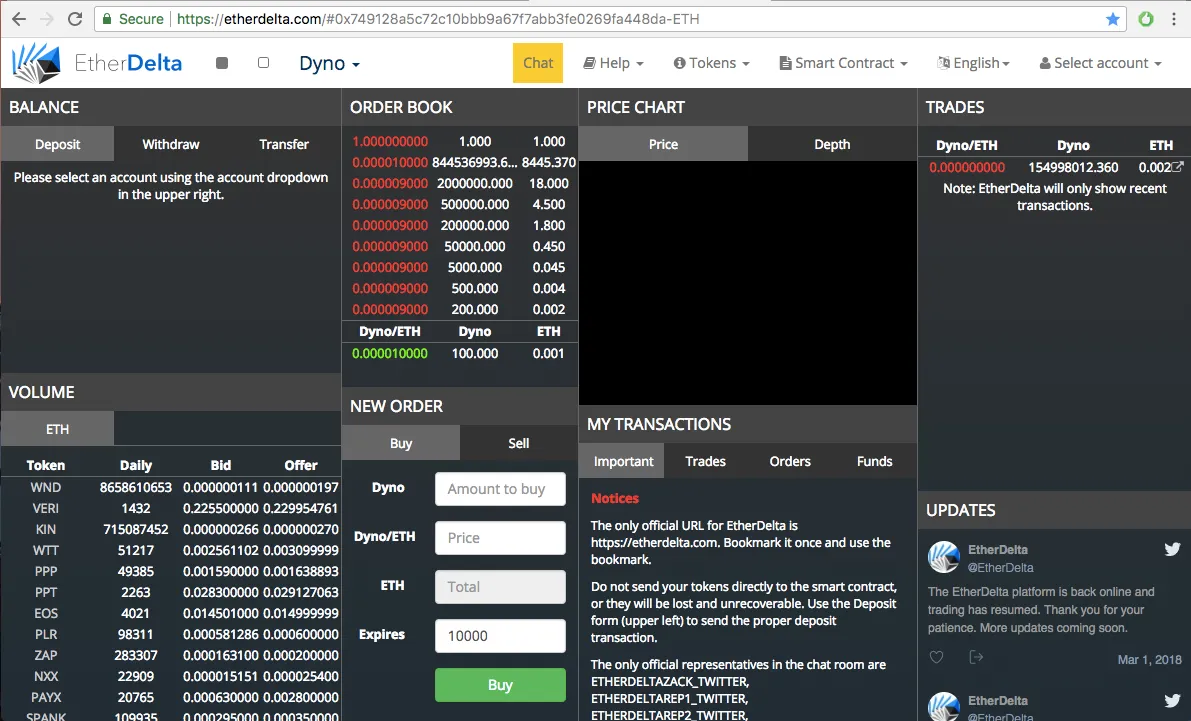1191x721 pixels.
Task: Click the secure padlock icon in address bar
Action: click(x=107, y=19)
